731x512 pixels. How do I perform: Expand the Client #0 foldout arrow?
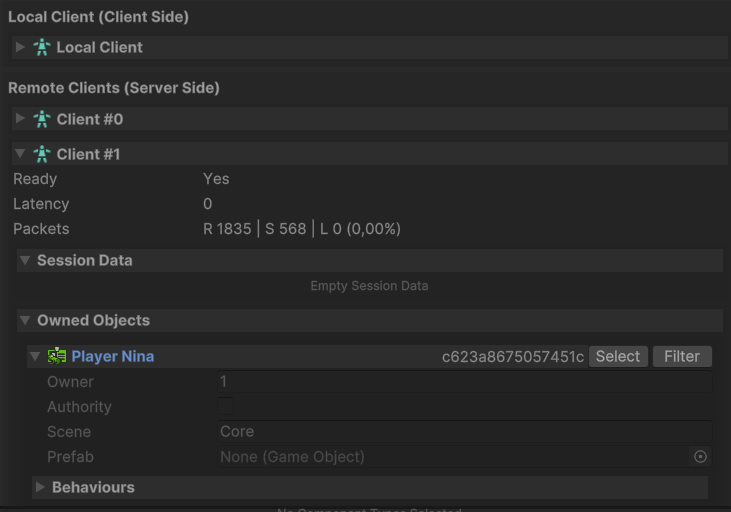pyautogui.click(x=20, y=118)
